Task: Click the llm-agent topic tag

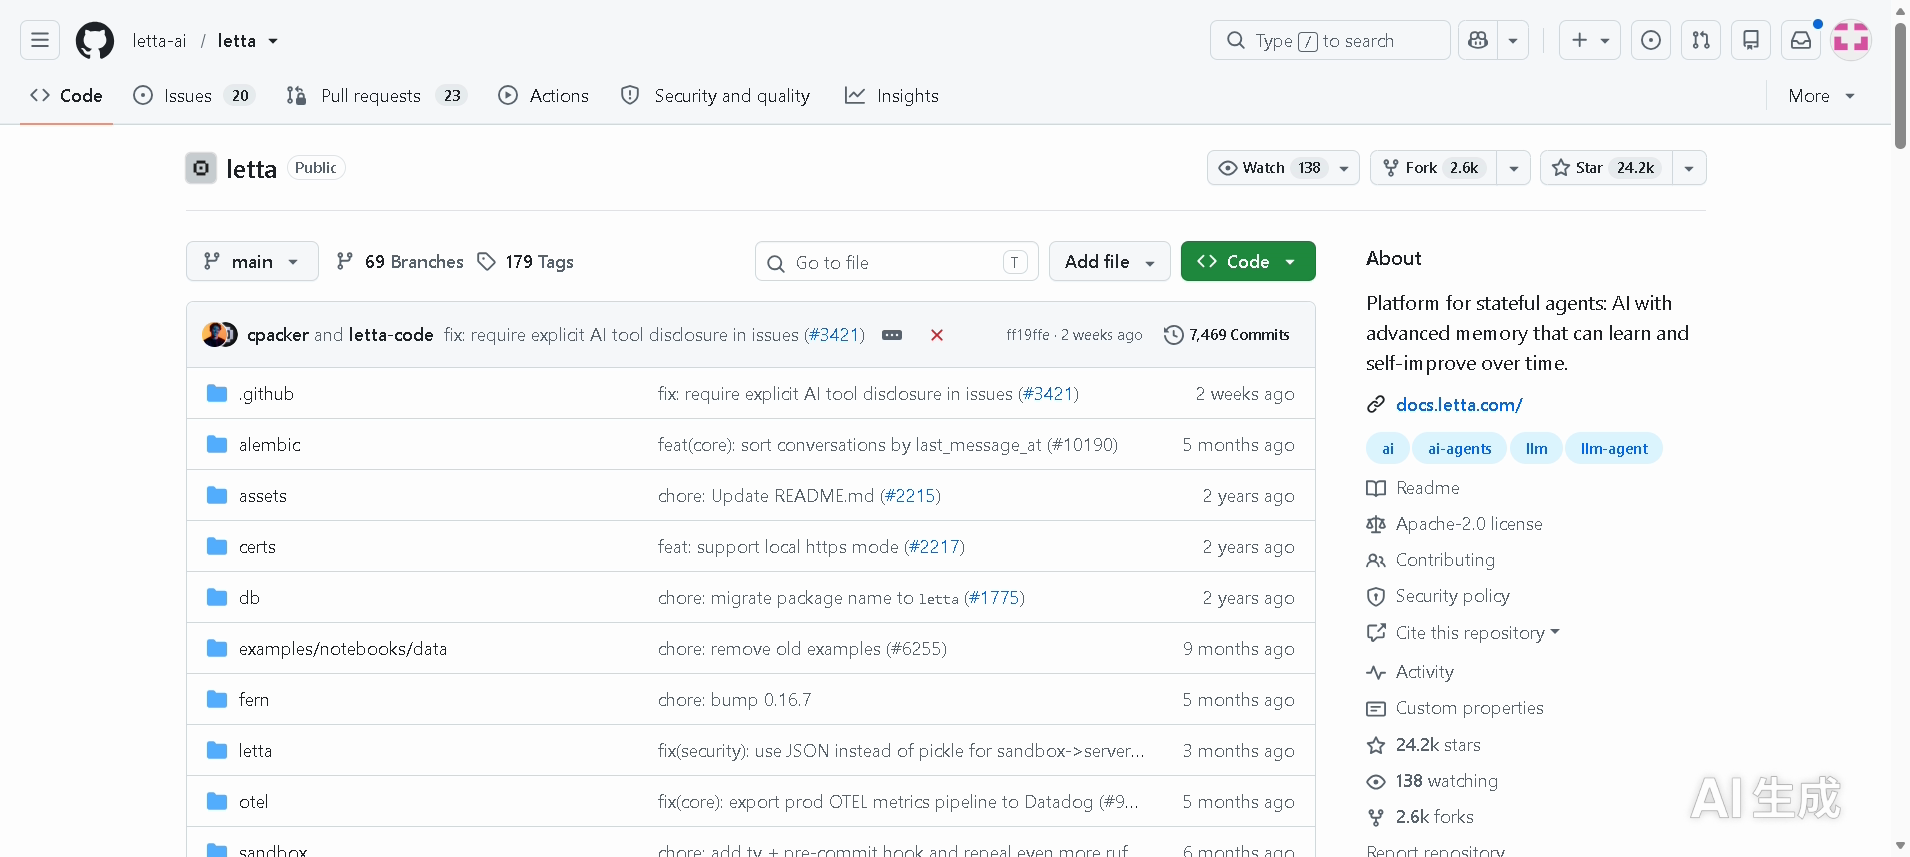Action: click(x=1614, y=449)
